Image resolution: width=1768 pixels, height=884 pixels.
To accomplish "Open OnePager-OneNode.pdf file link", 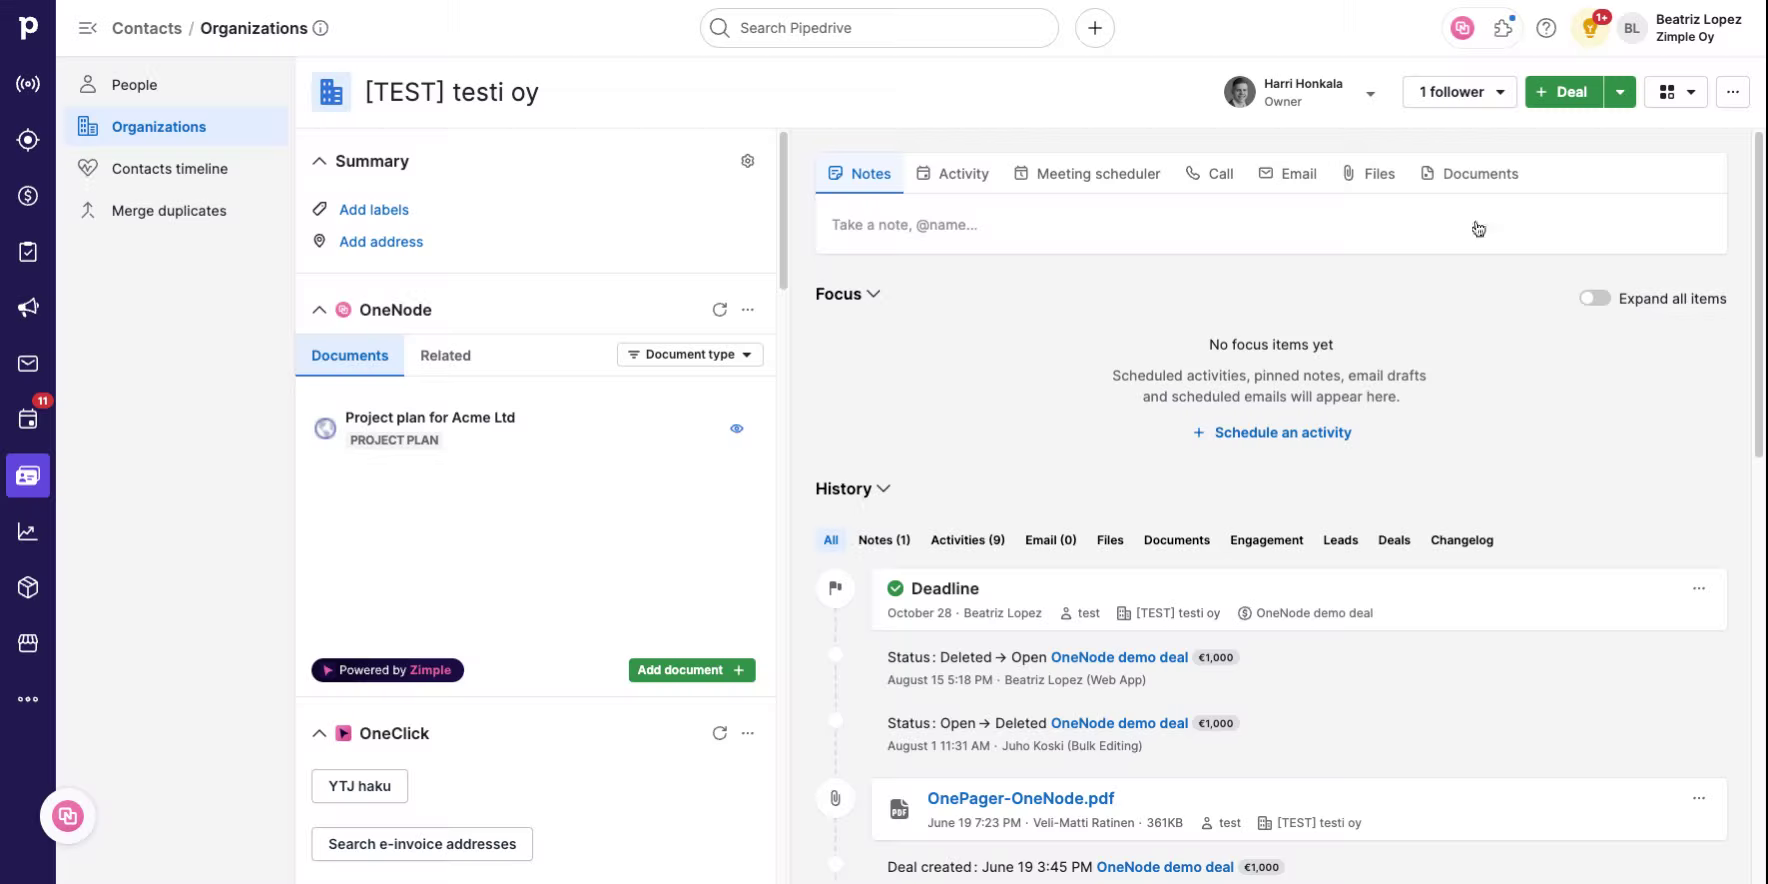I will [x=1021, y=798].
